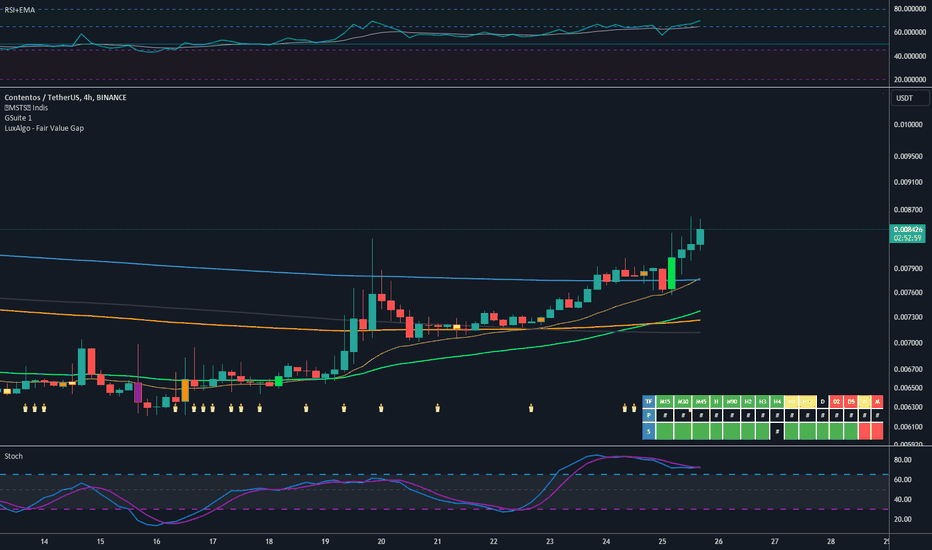
Task: Click date label 14 on time axis
Action: [x=44, y=542]
